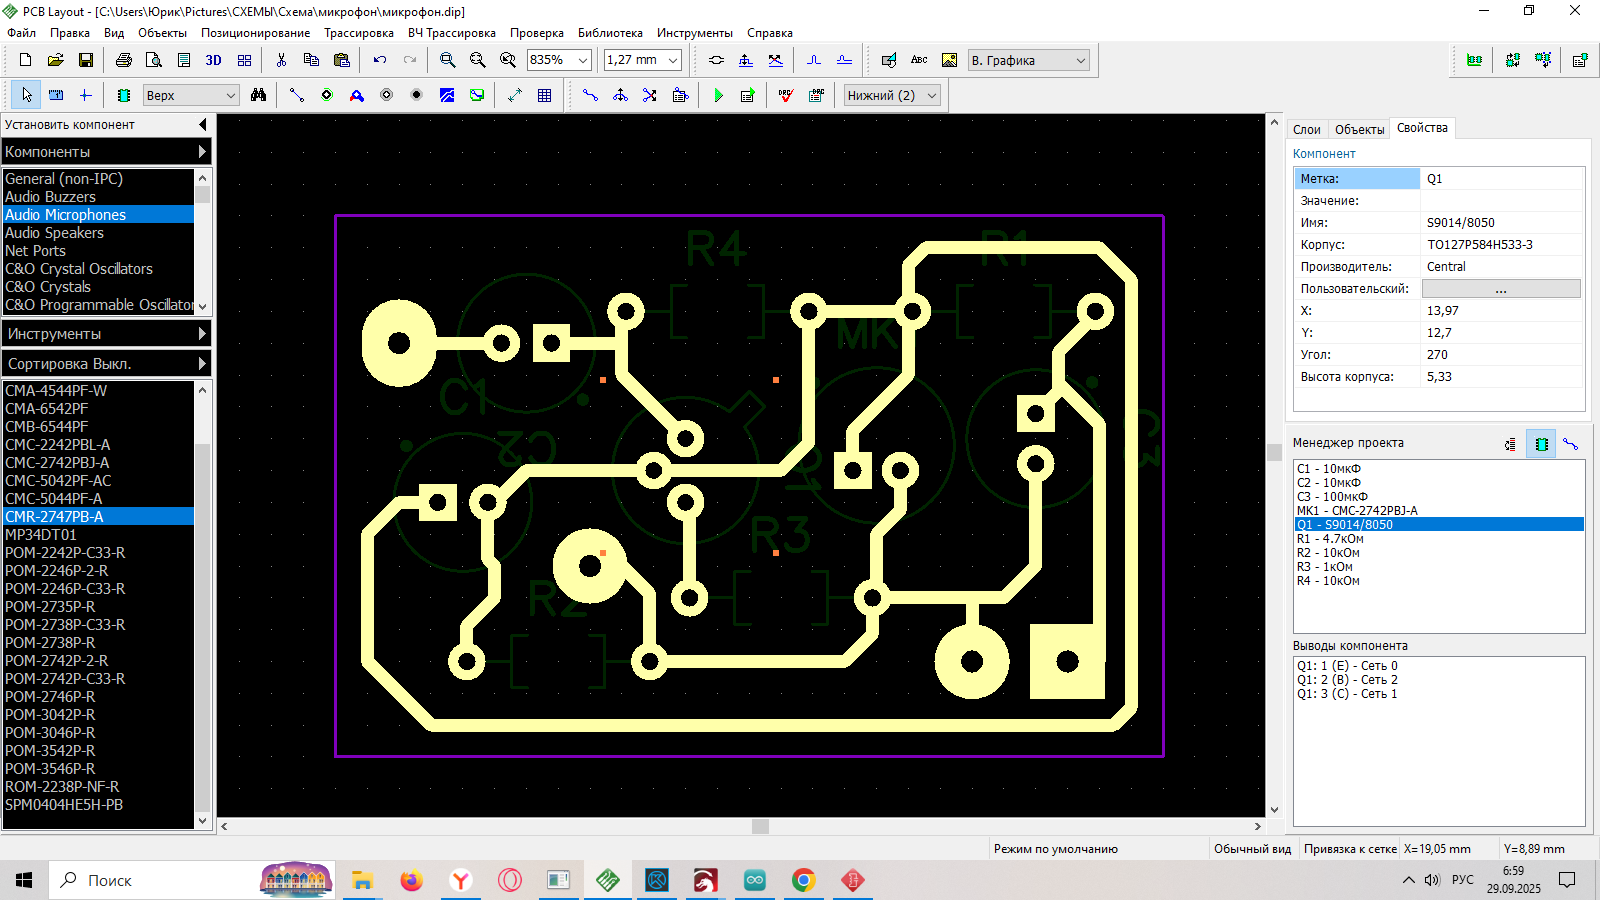Viewport: 1600px width, 900px height.
Task: Open the 1,27 mm grid size dropdown
Action: 672,60
